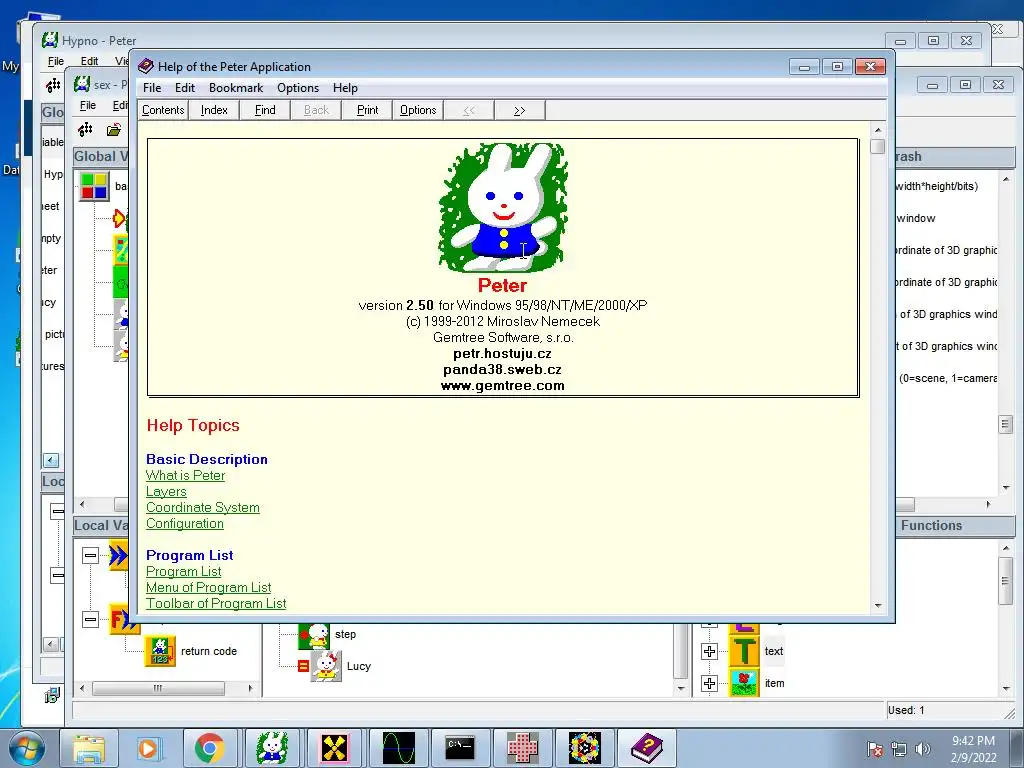Open the Coordinate System link
Image resolution: width=1024 pixels, height=768 pixels.
pyautogui.click(x=202, y=507)
